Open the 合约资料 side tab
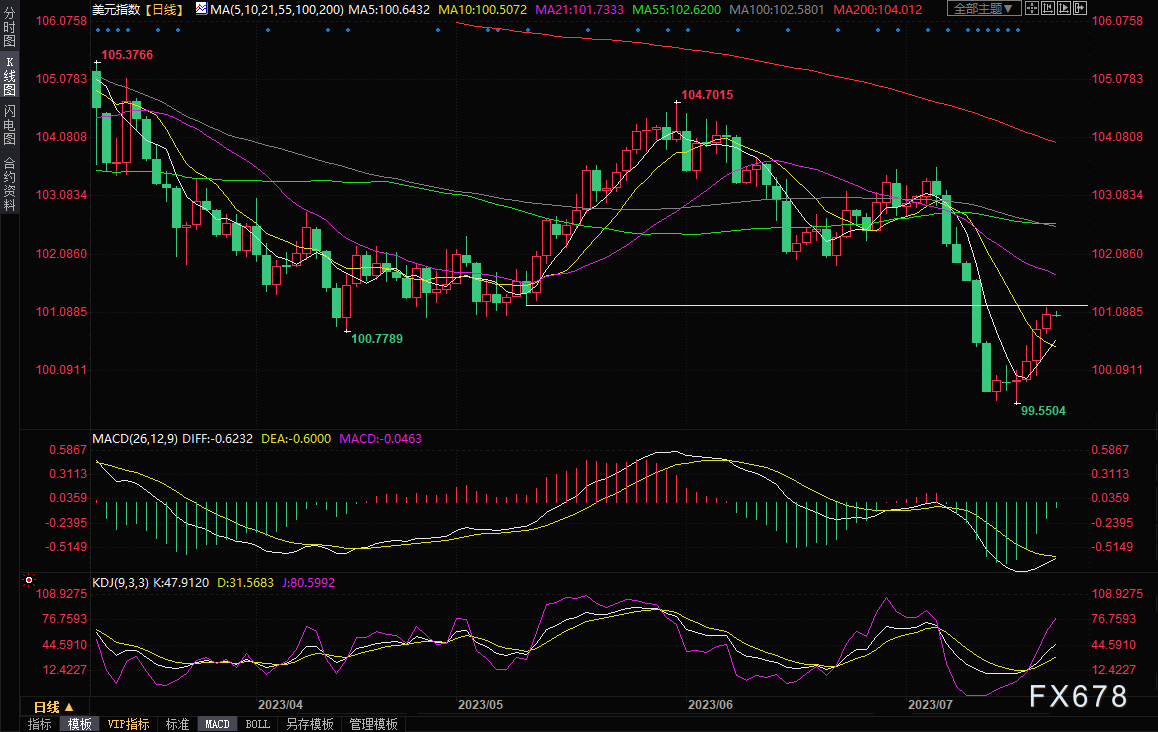 10,183
